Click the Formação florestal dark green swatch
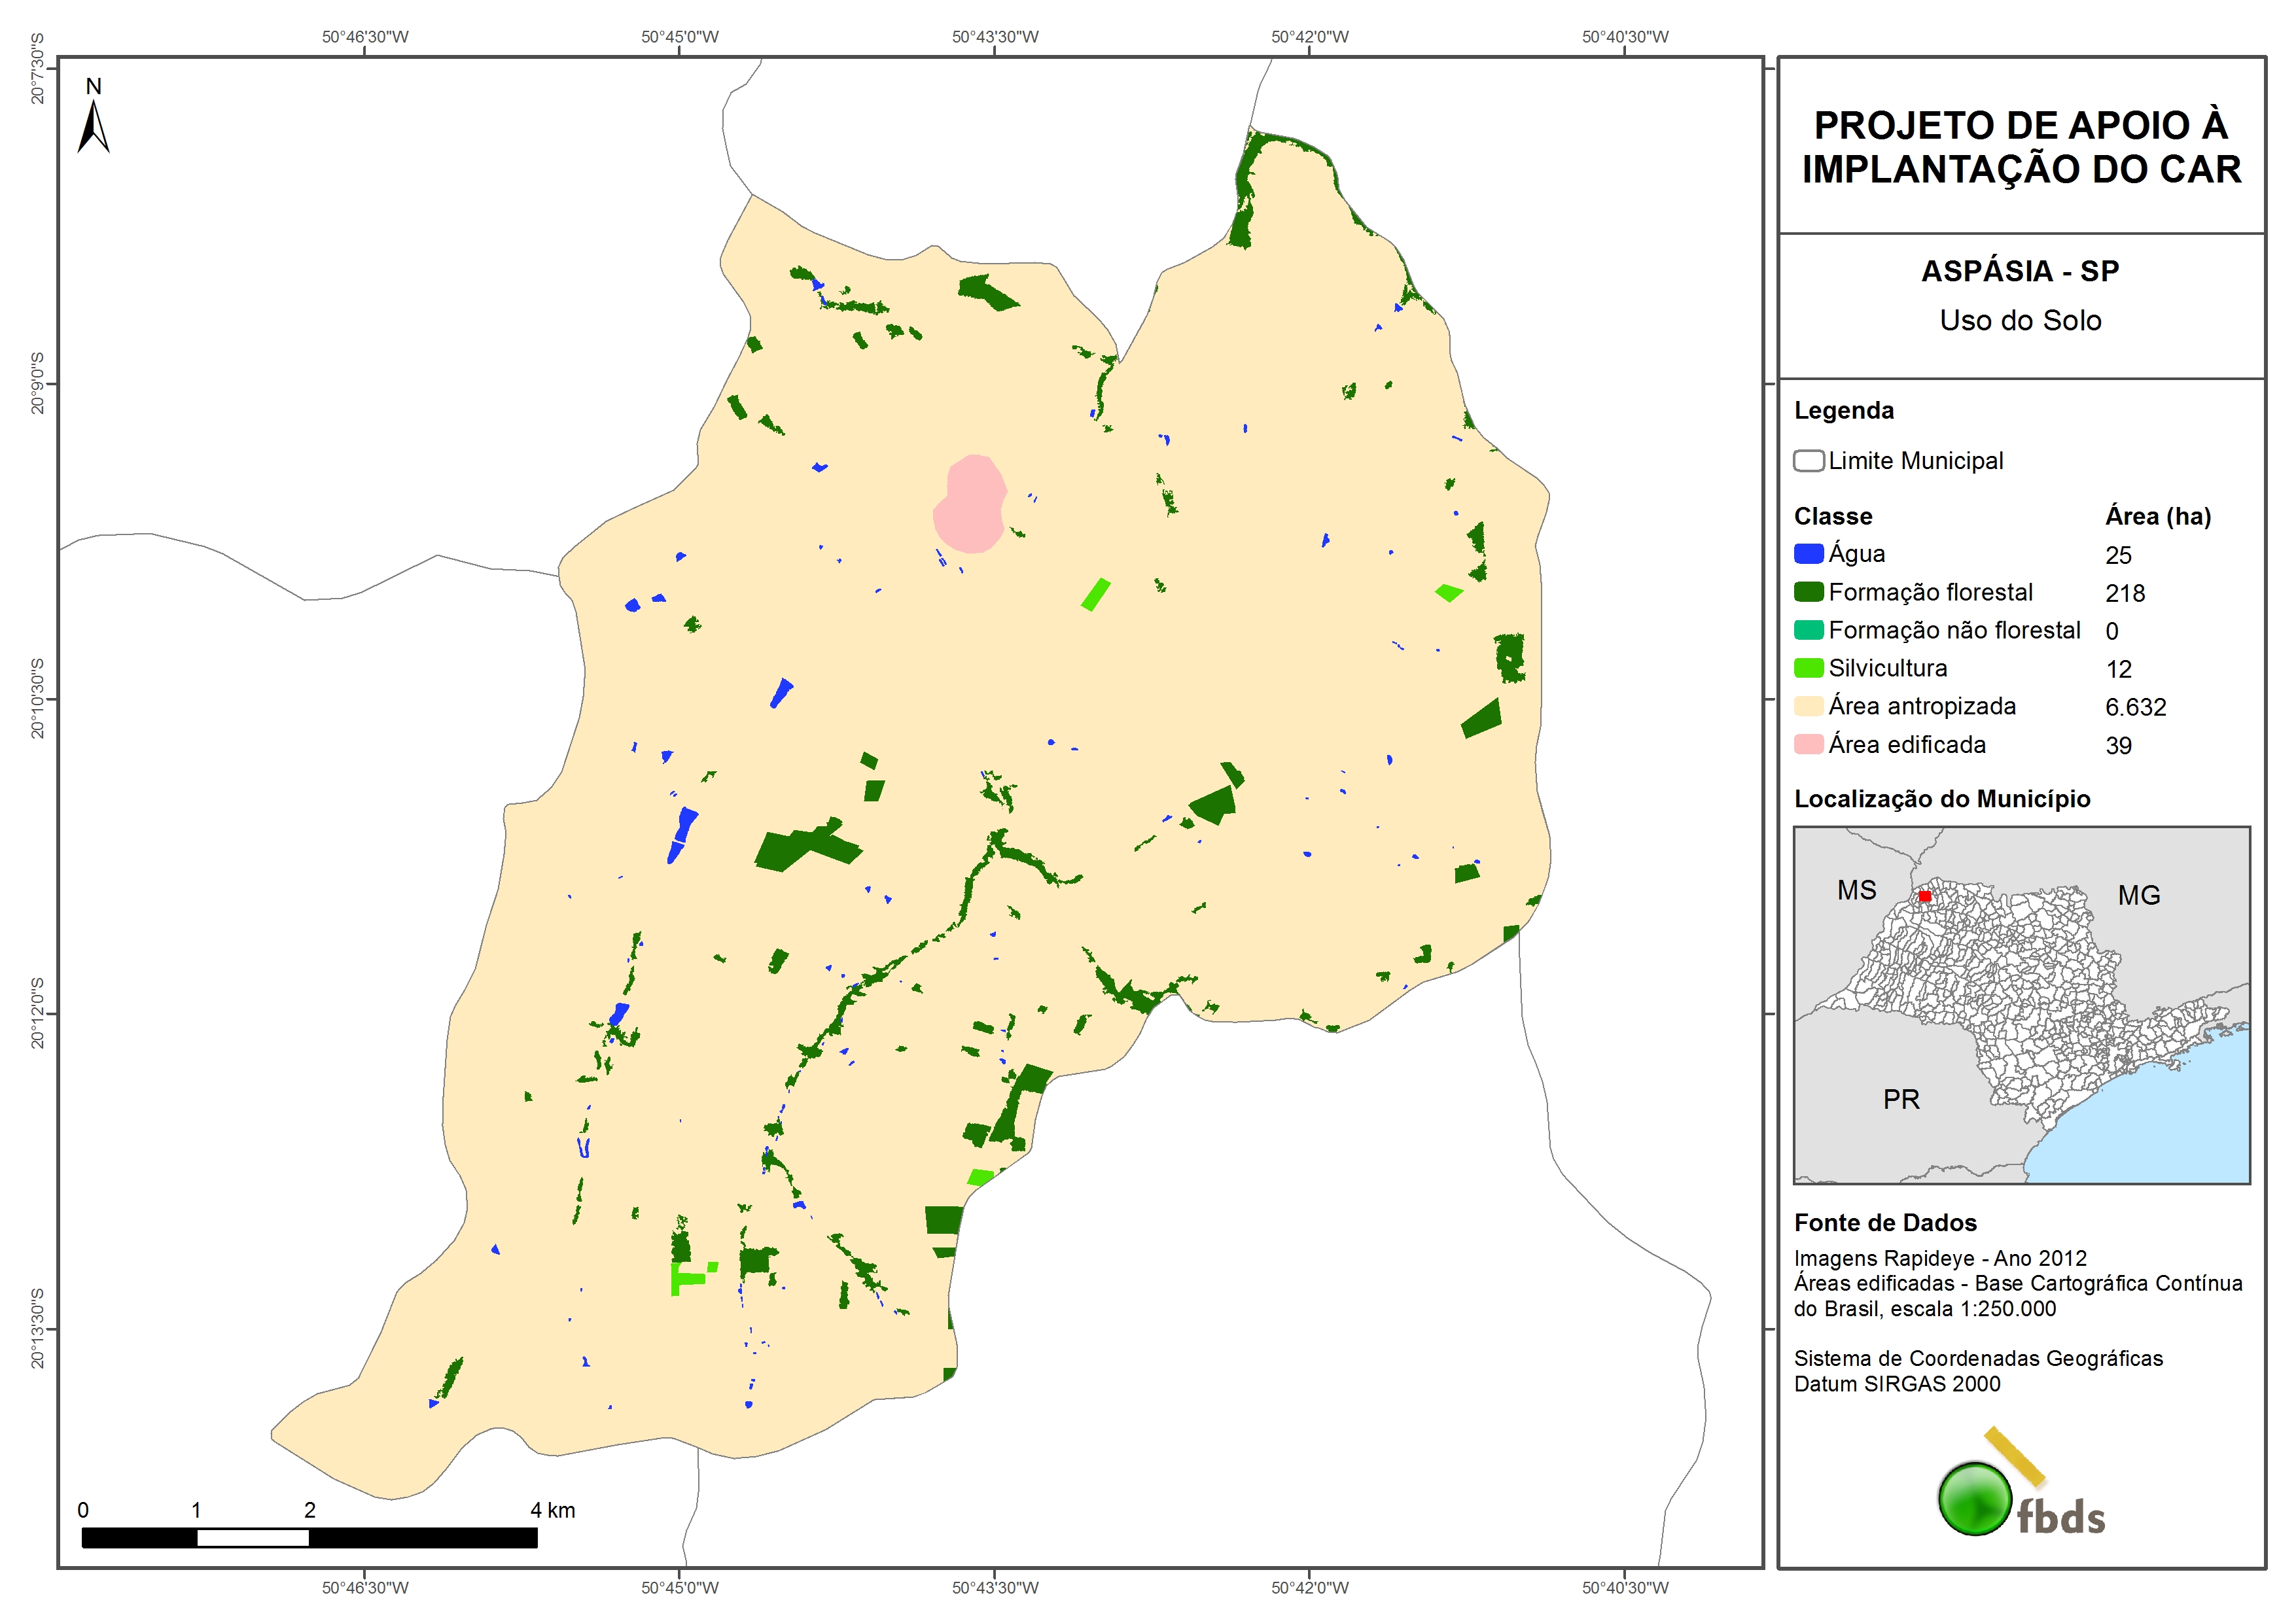This screenshot has height=1623, width=2296. click(1808, 592)
